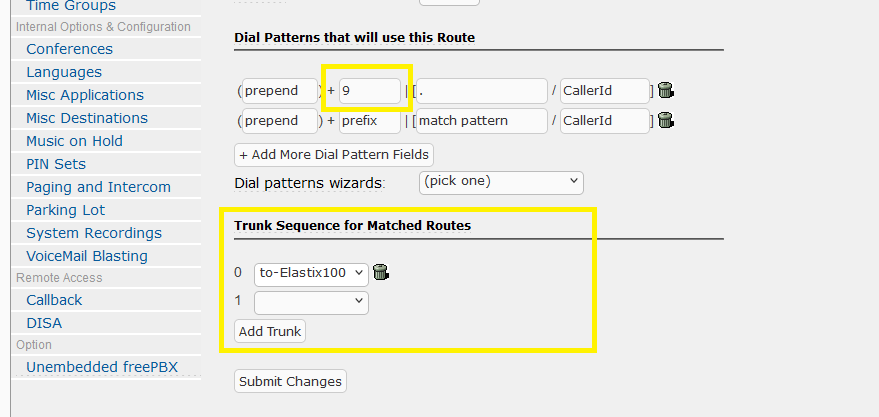The height and width of the screenshot is (417, 879).
Task: Click the empty match pattern field
Action: [x=481, y=121]
